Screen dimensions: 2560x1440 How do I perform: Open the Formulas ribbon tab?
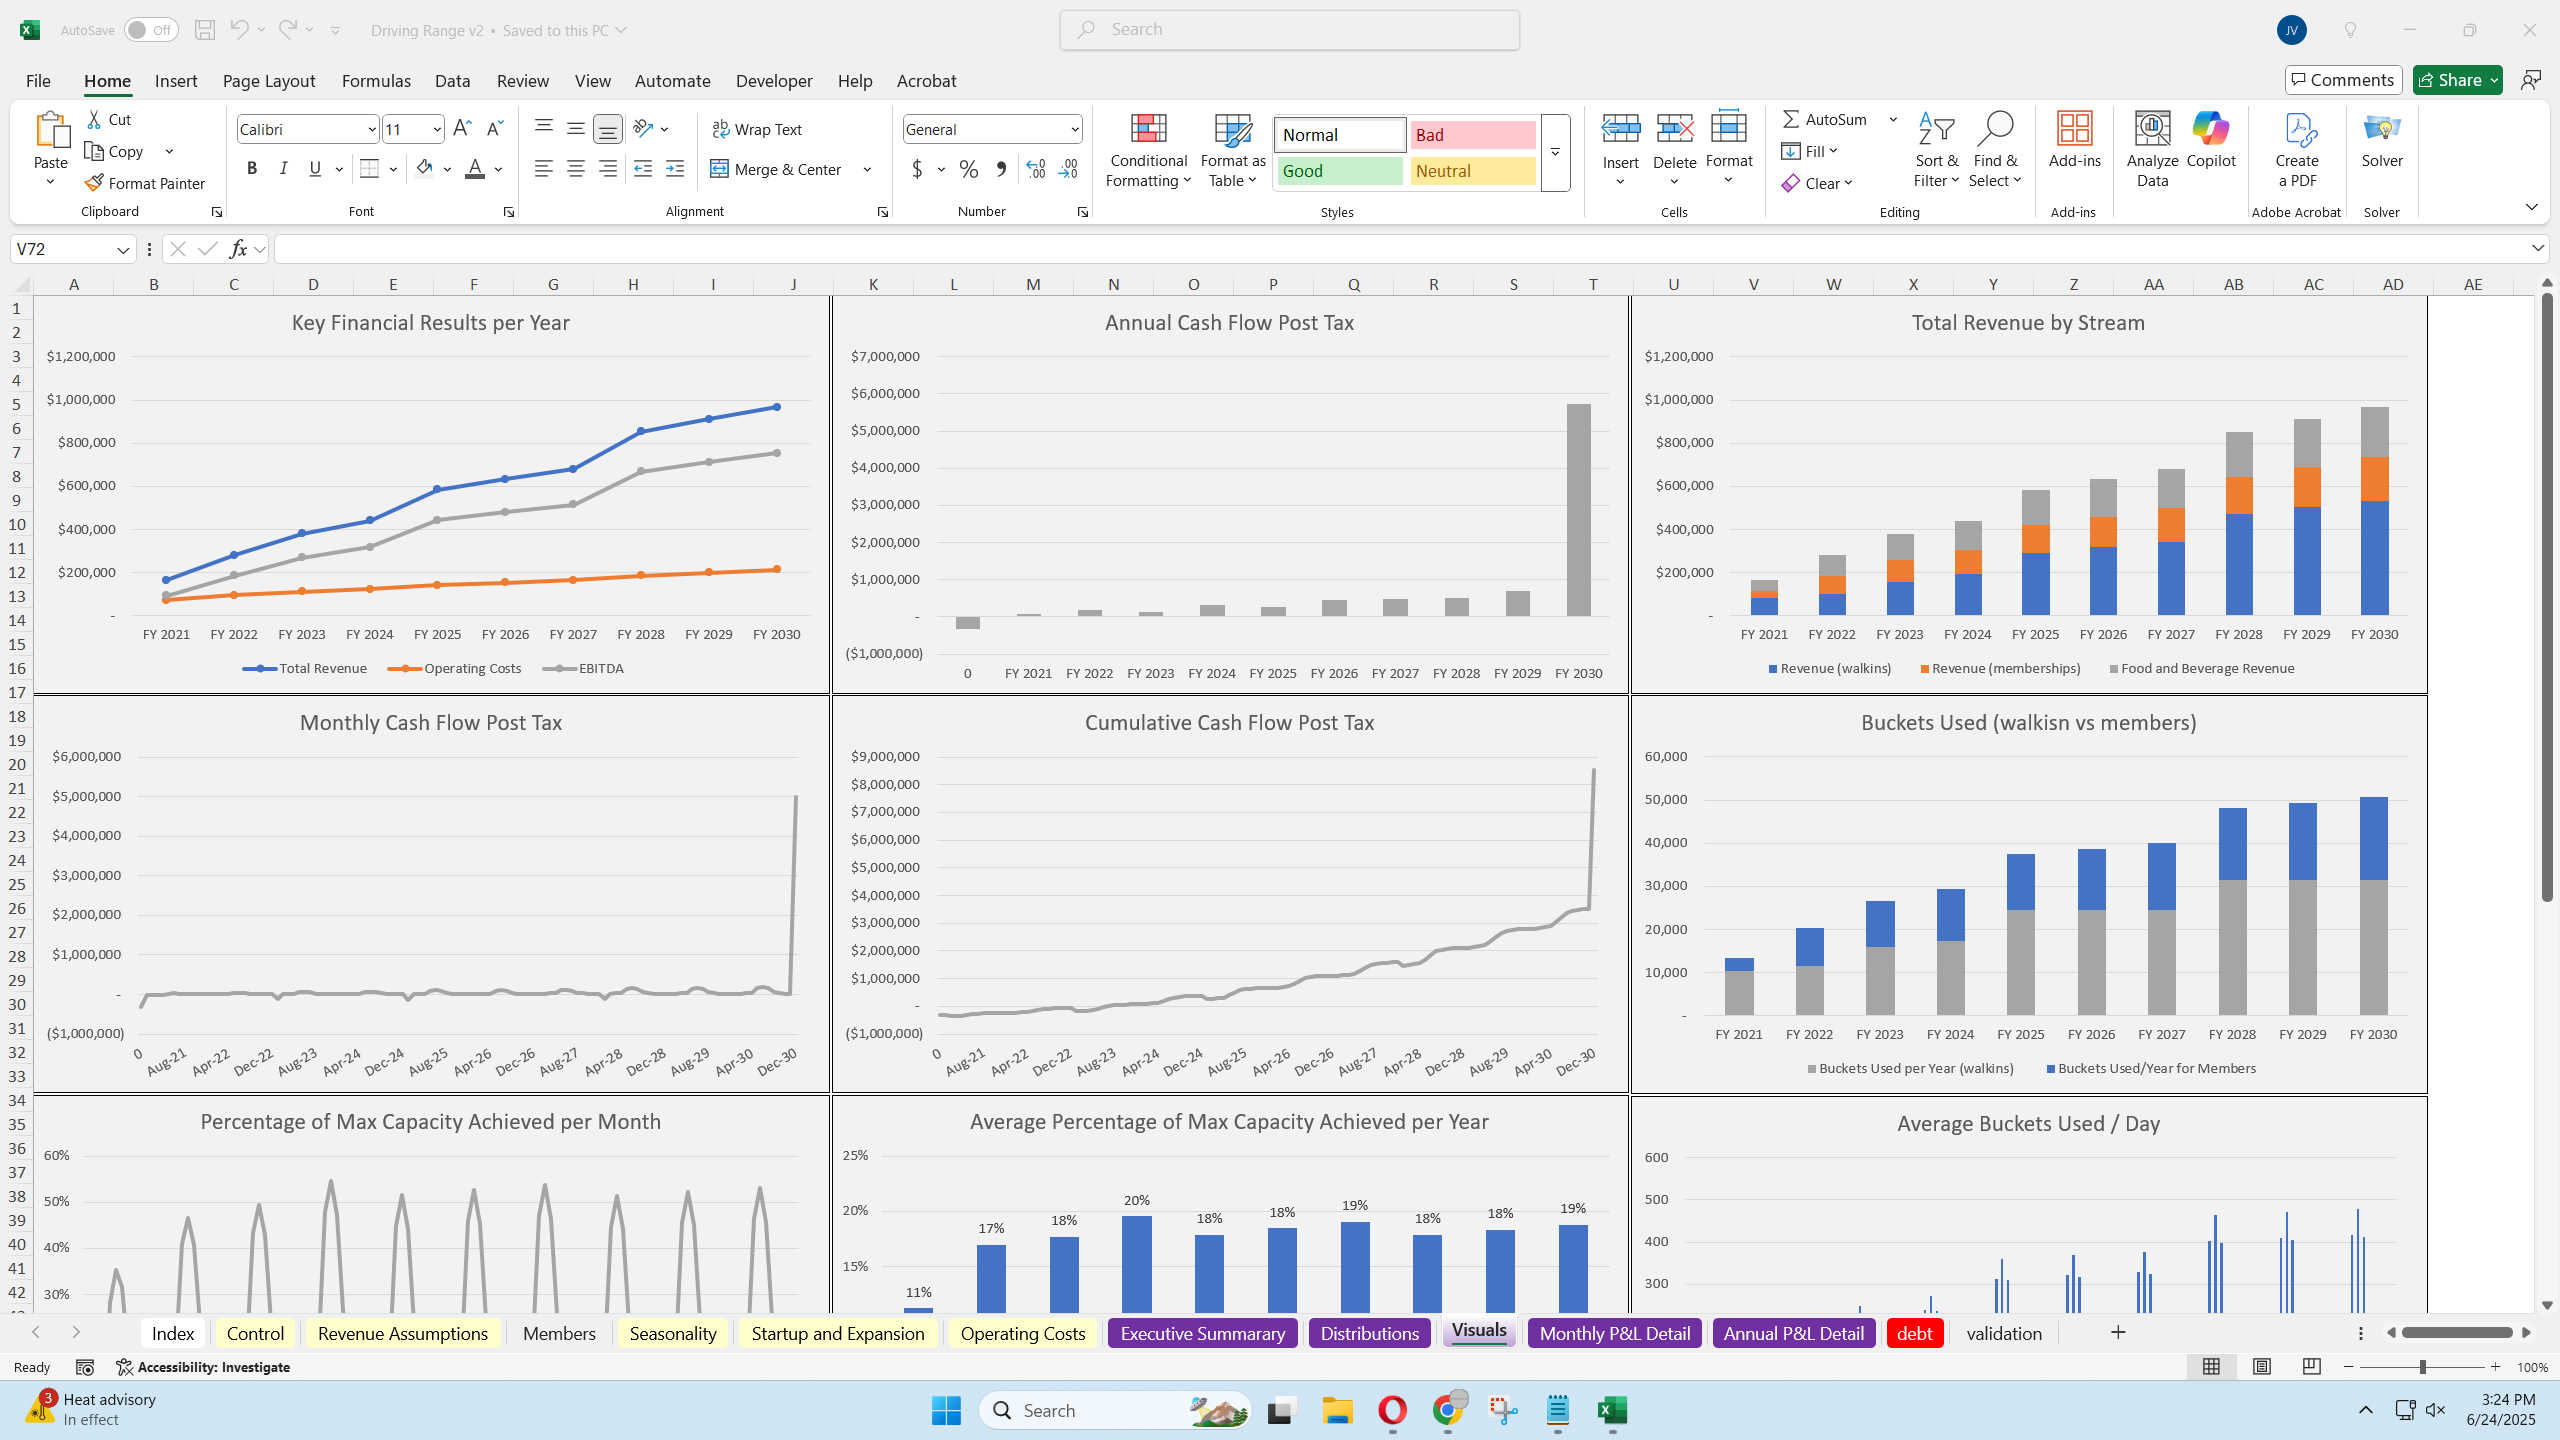tap(376, 81)
